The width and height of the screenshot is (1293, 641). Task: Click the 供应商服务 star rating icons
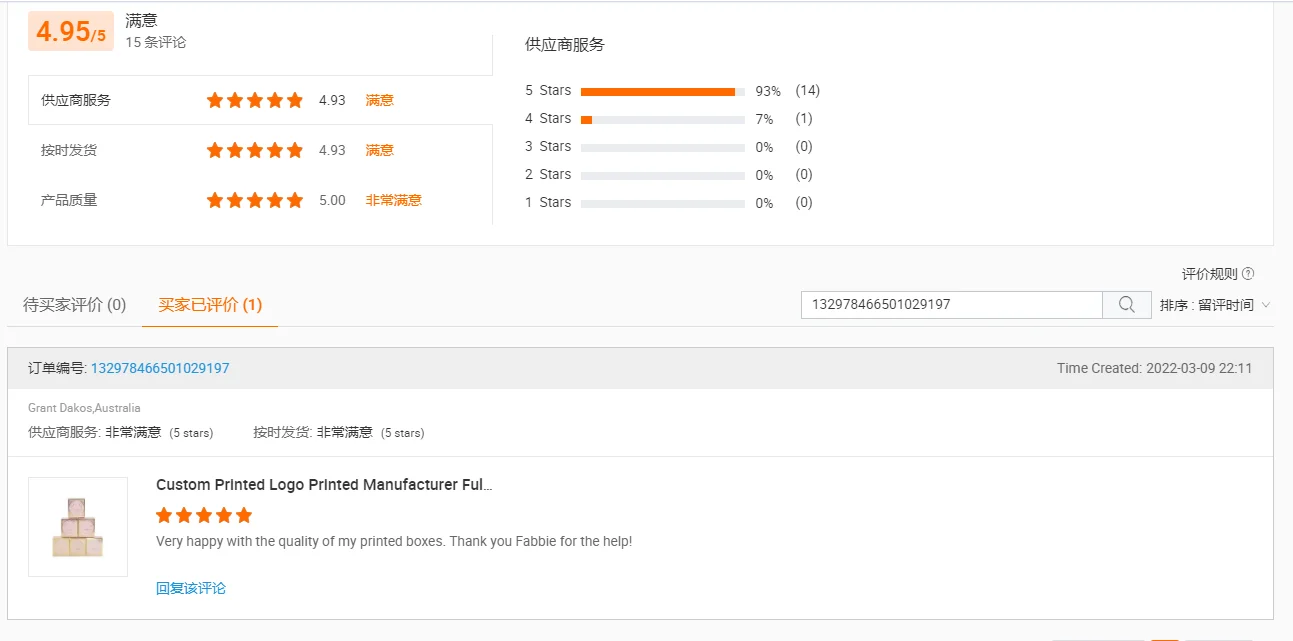tap(255, 100)
